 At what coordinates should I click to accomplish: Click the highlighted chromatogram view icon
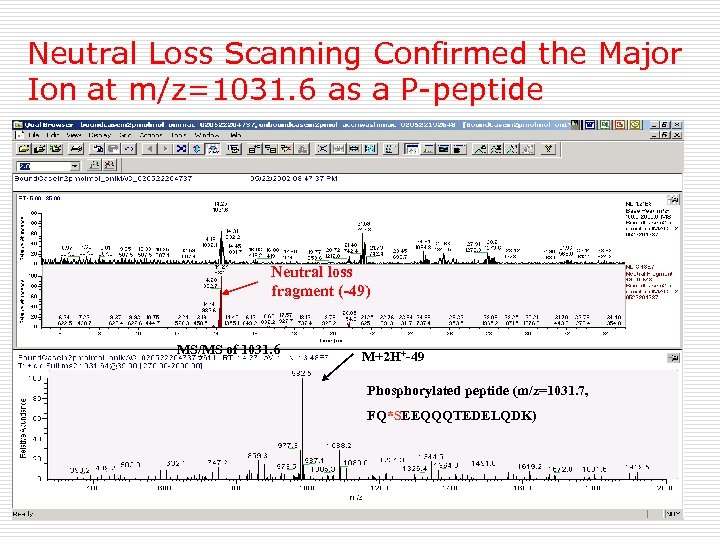[412, 149]
